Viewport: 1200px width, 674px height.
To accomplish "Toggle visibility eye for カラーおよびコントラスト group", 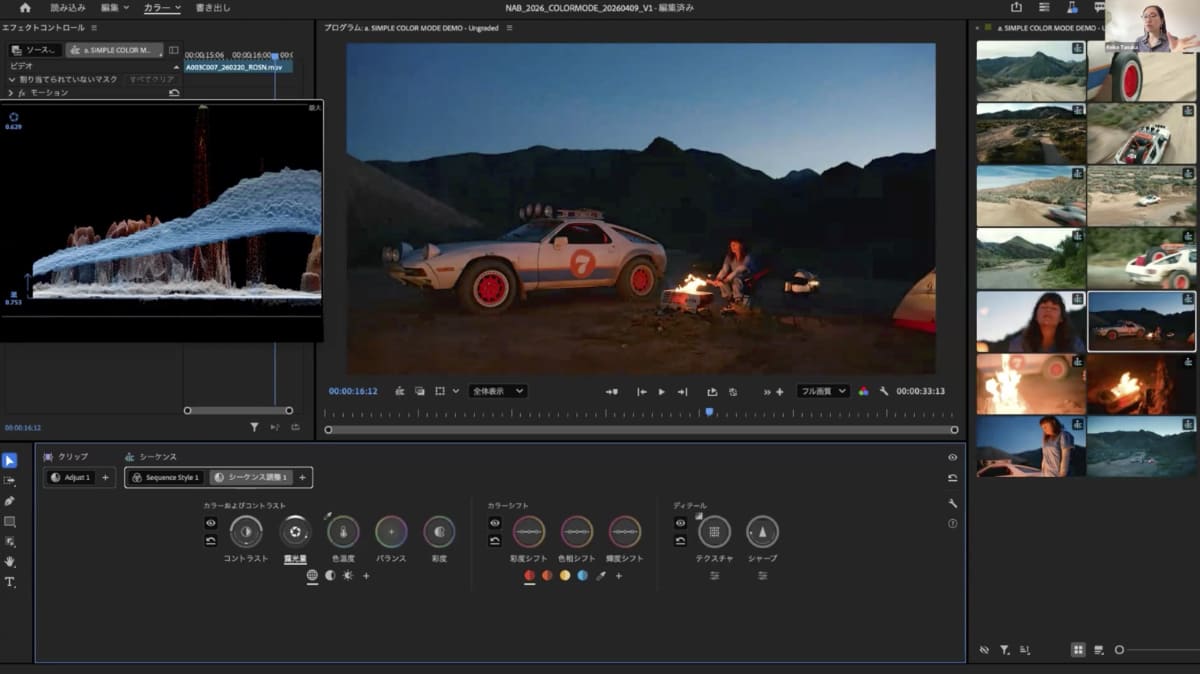I will (211, 523).
